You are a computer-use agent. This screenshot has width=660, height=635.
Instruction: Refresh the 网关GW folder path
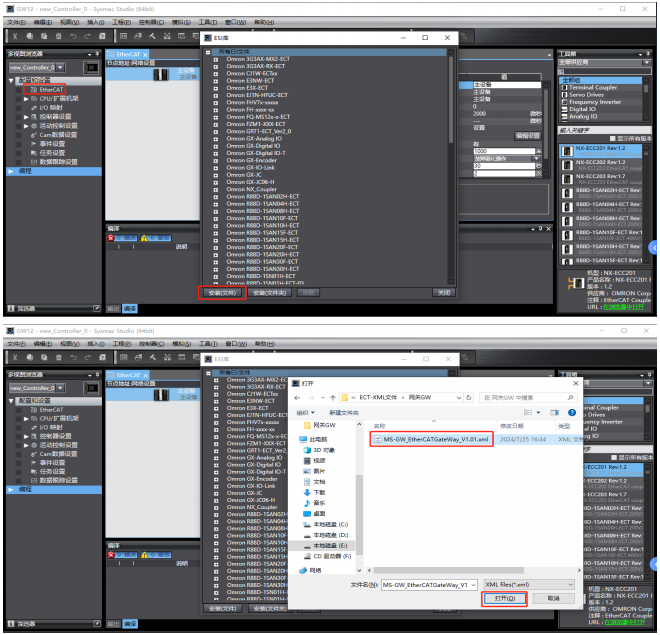[x=468, y=398]
